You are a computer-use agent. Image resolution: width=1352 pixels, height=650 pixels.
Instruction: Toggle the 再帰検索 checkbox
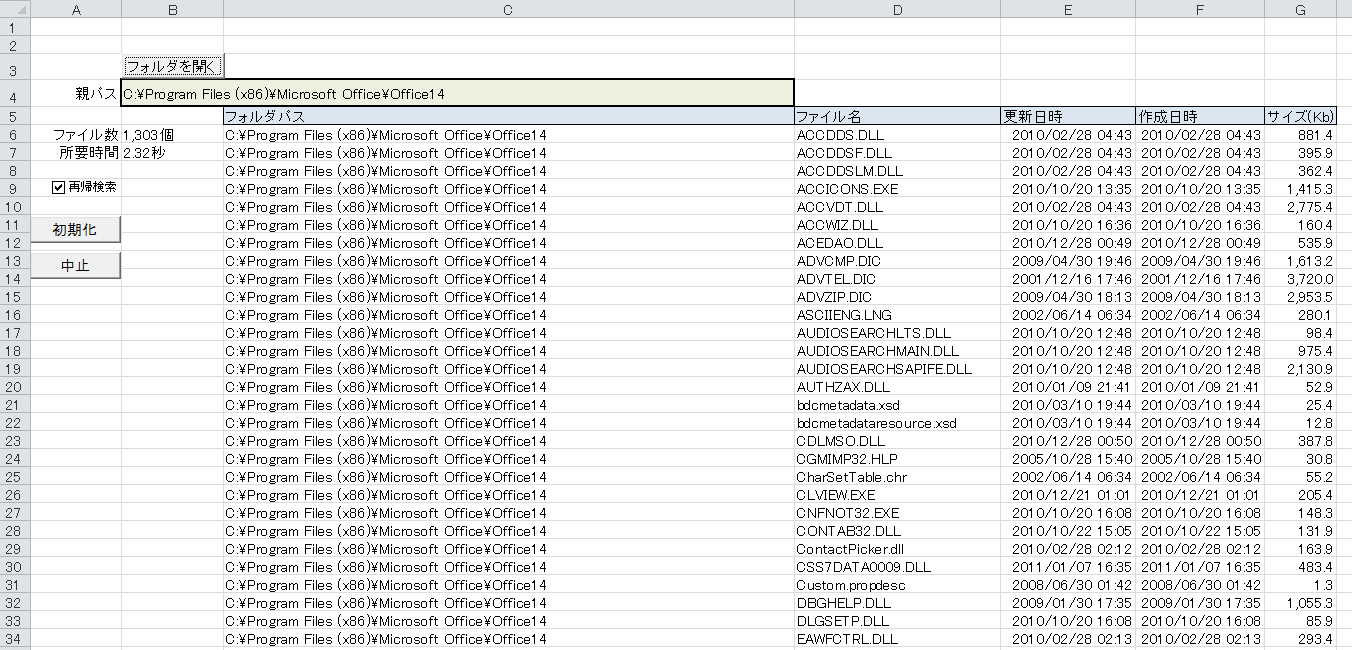pyautogui.click(x=59, y=187)
